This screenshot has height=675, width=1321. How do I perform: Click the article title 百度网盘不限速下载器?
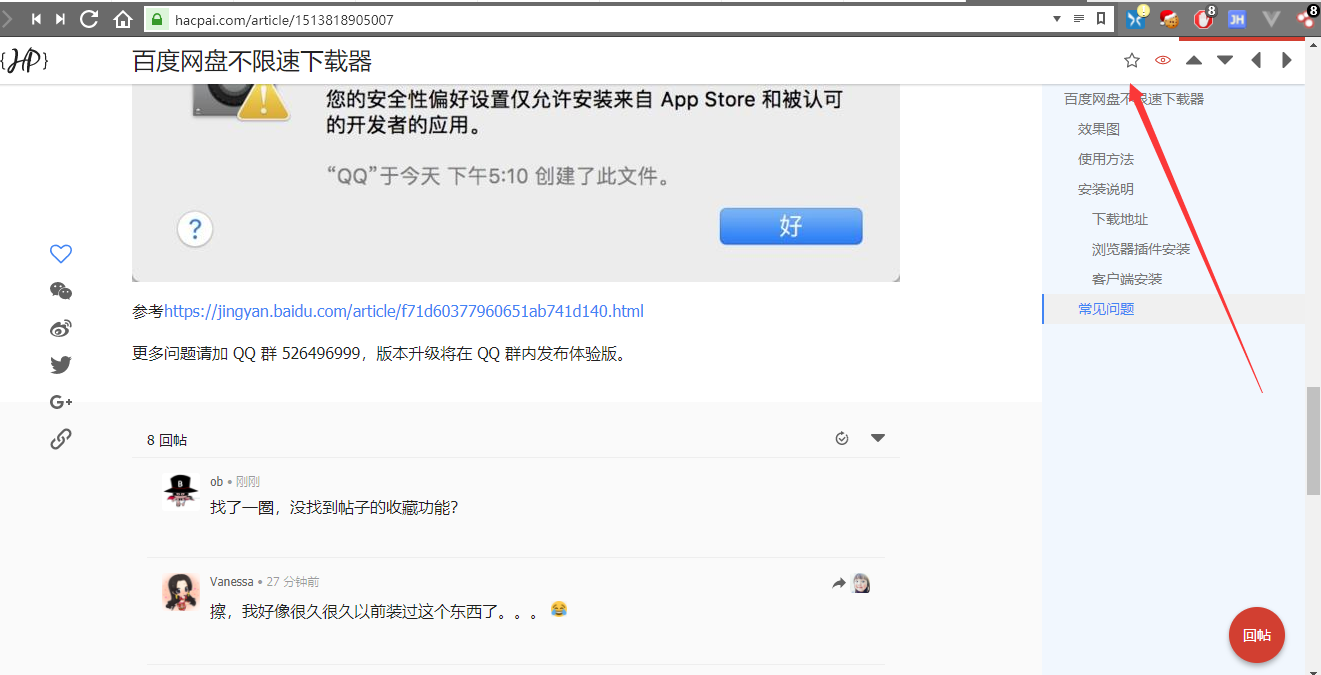tap(252, 62)
